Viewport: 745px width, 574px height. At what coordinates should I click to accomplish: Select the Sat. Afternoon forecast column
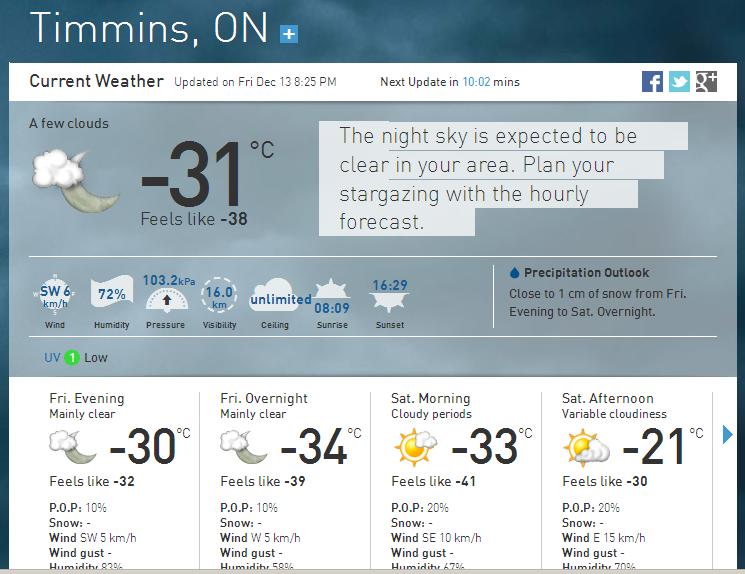(x=607, y=398)
